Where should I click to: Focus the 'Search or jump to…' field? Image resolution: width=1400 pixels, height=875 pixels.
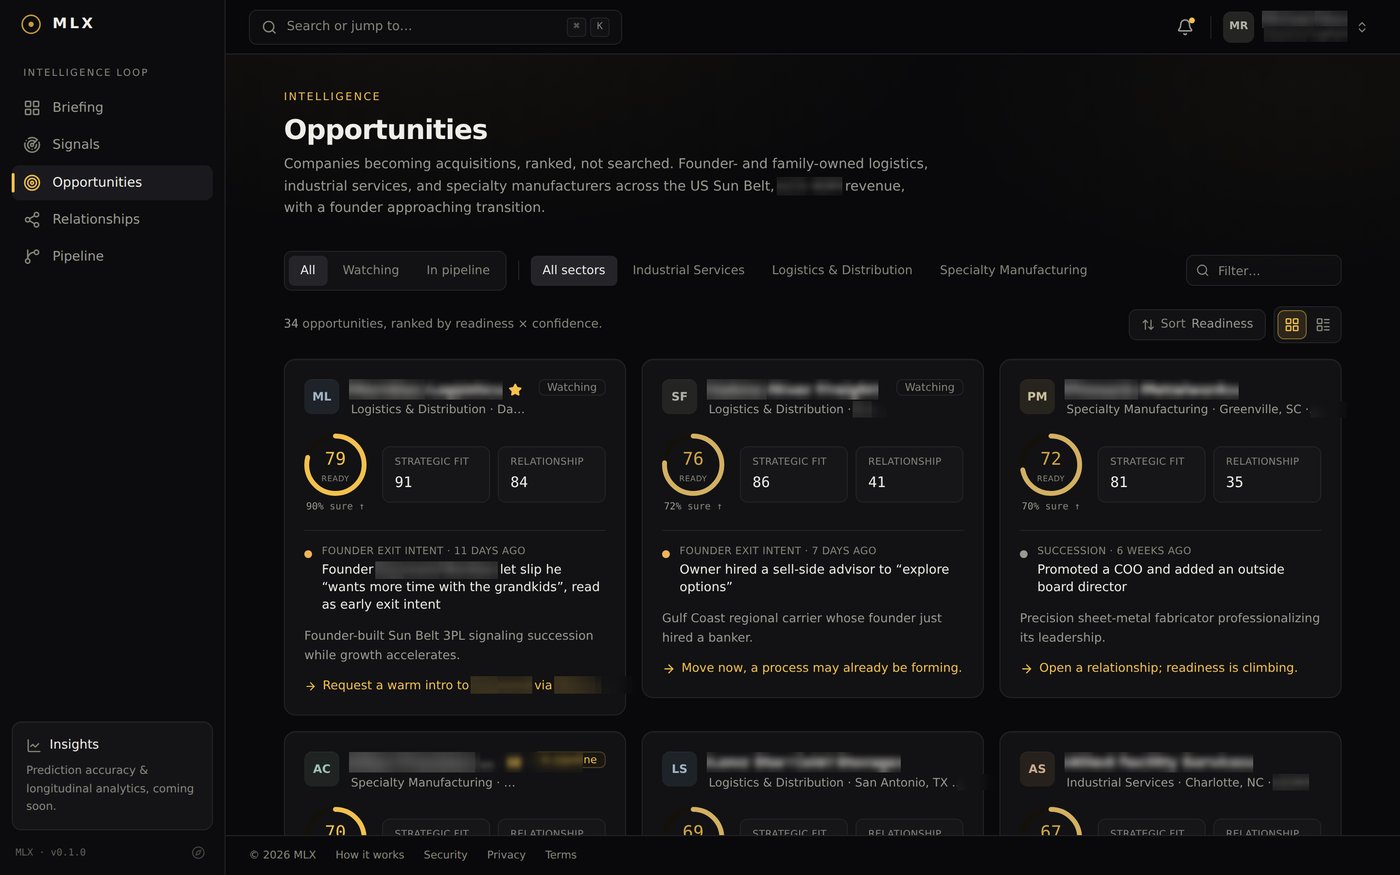[435, 27]
